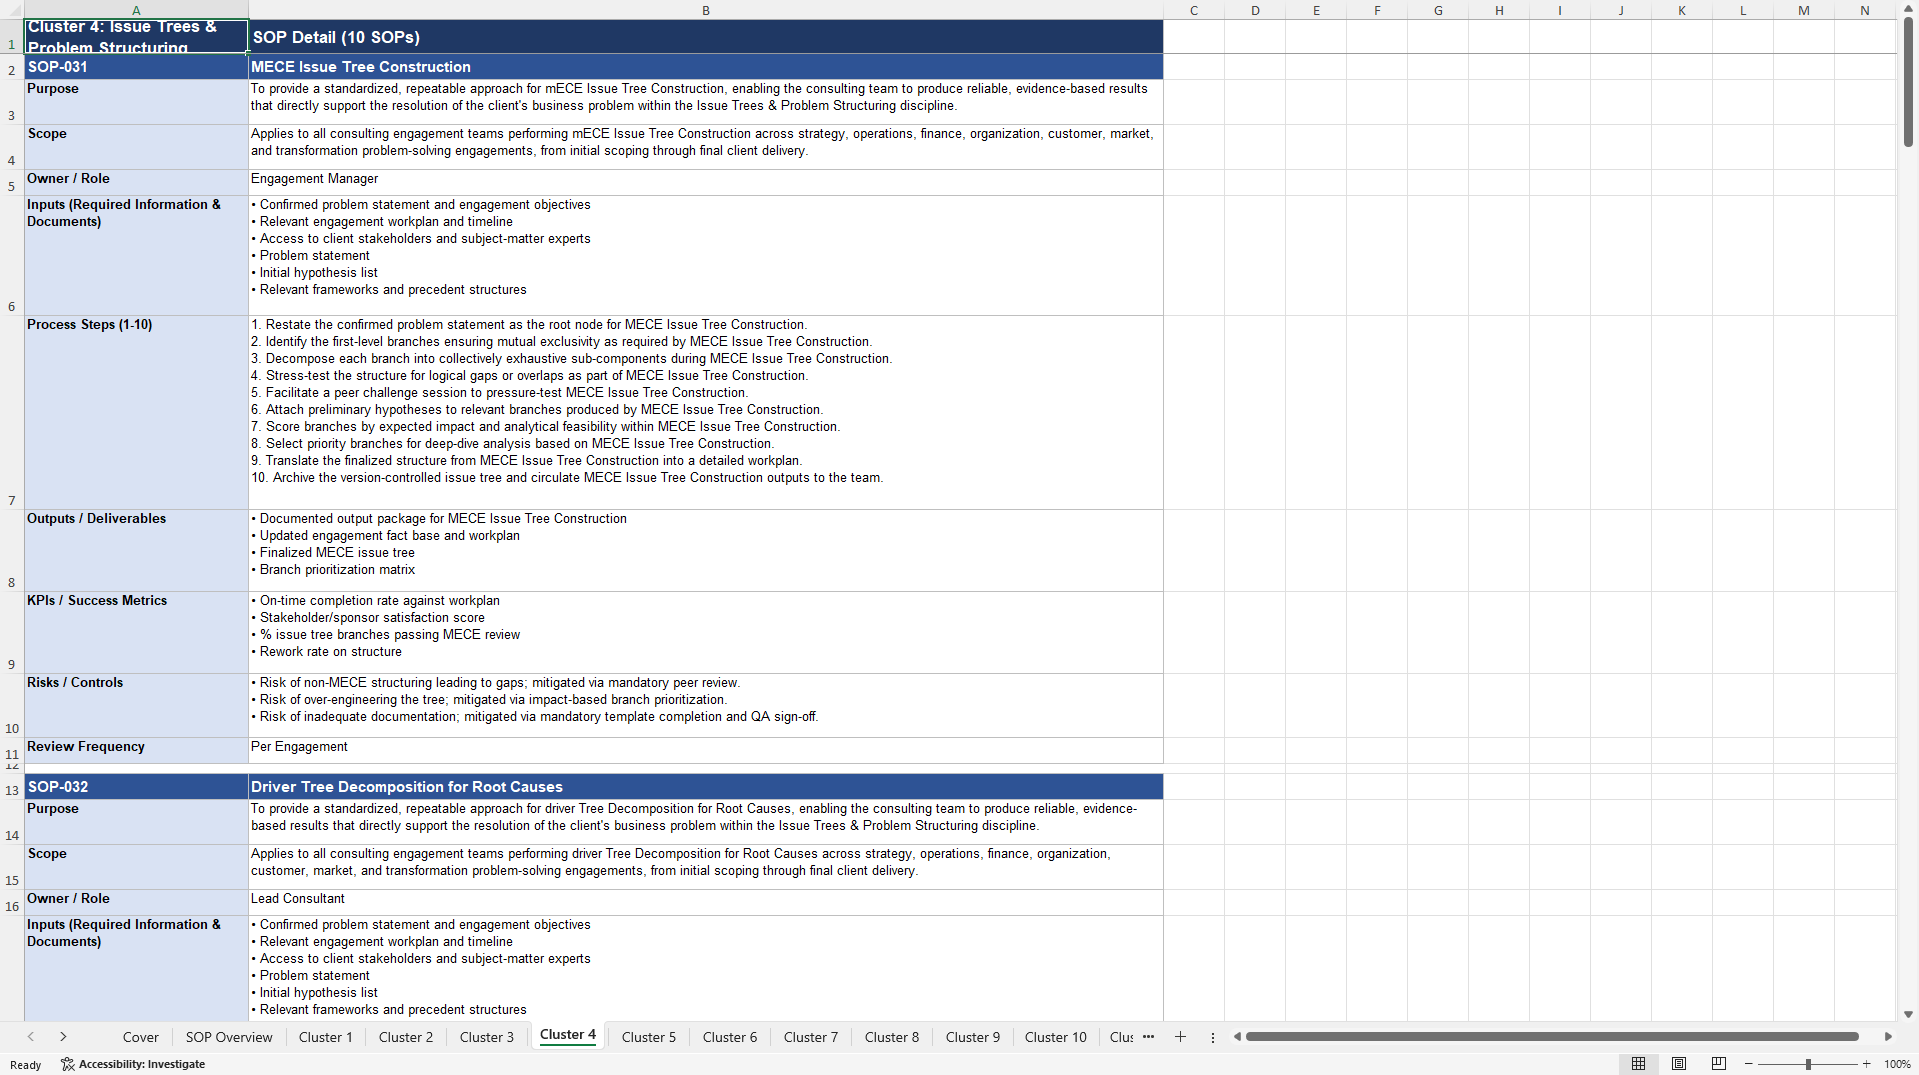Select the 'Per Engagement' cell
The width and height of the screenshot is (1919, 1075).
point(706,751)
